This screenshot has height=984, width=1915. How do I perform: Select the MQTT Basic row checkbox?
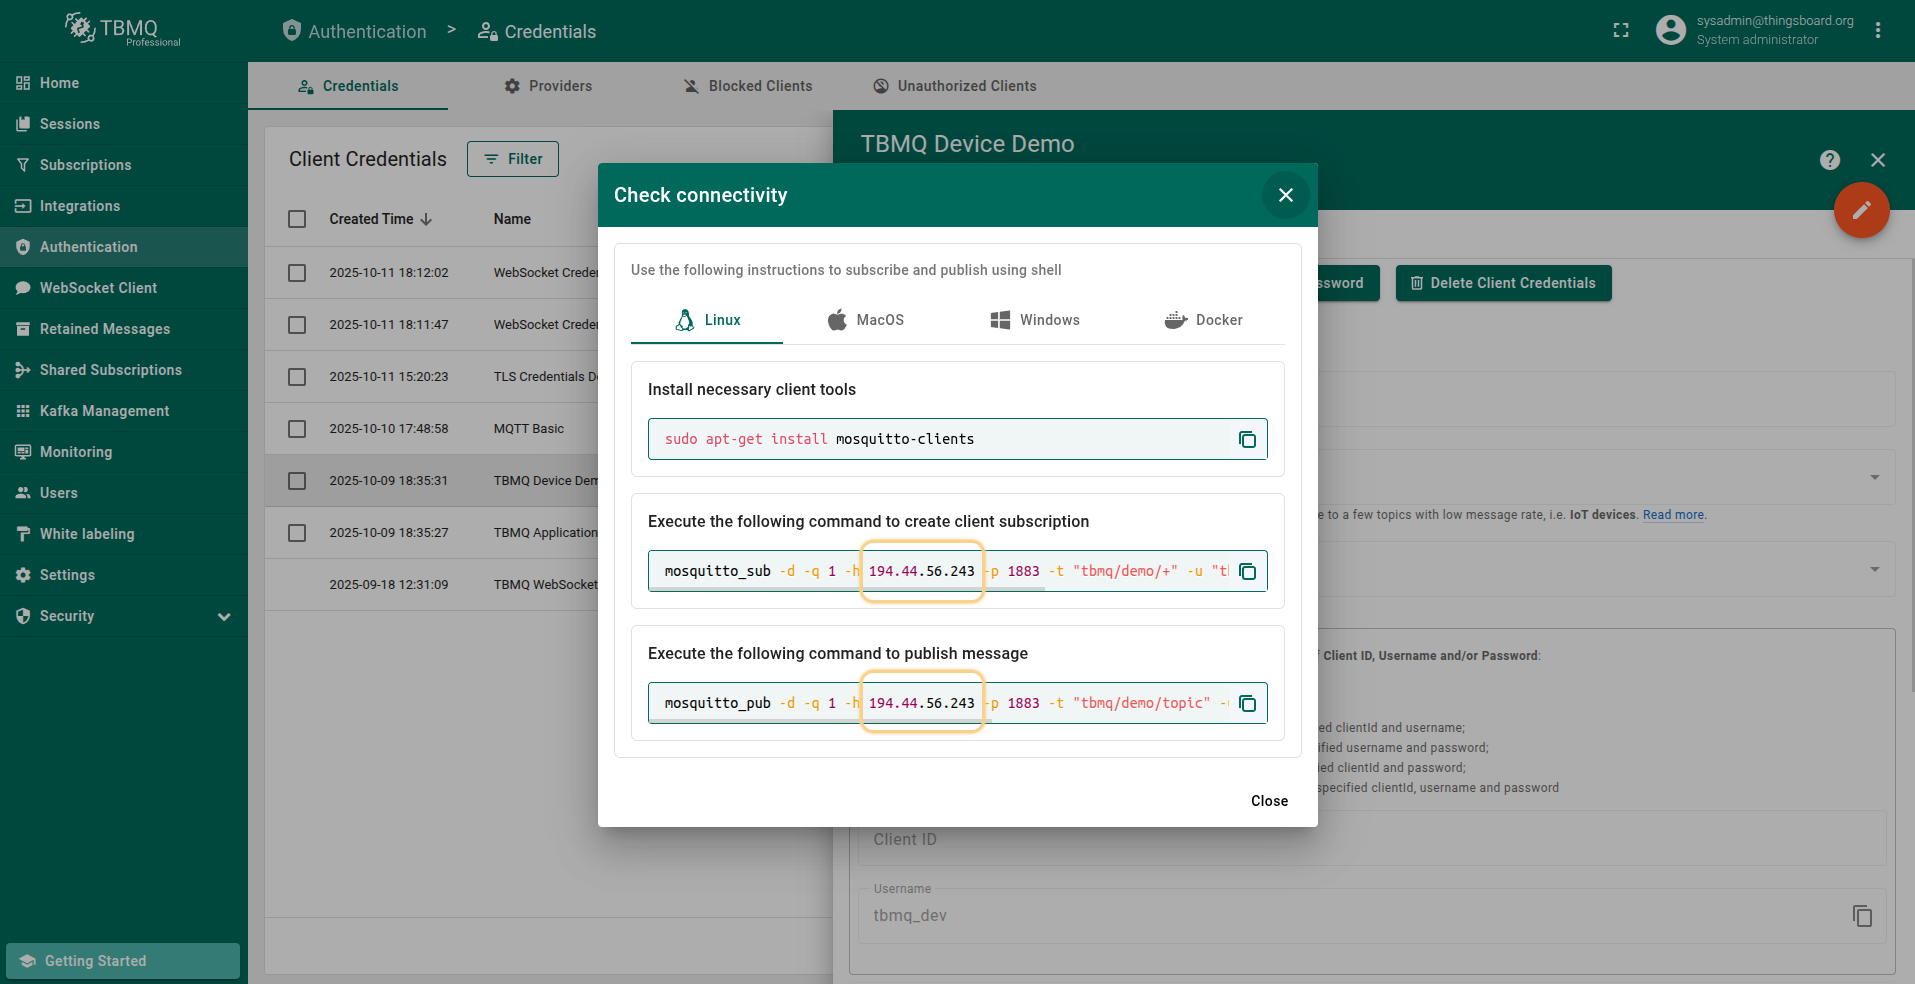click(x=297, y=429)
